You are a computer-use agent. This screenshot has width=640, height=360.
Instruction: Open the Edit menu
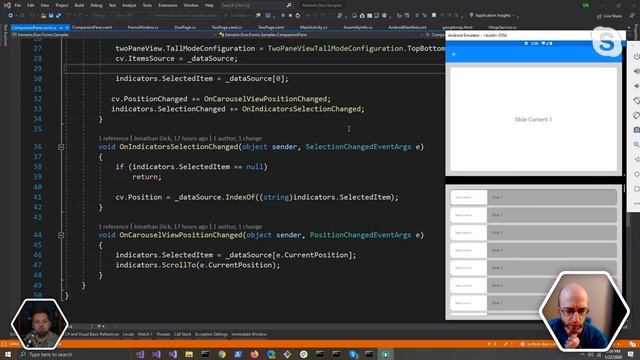(x=31, y=5)
